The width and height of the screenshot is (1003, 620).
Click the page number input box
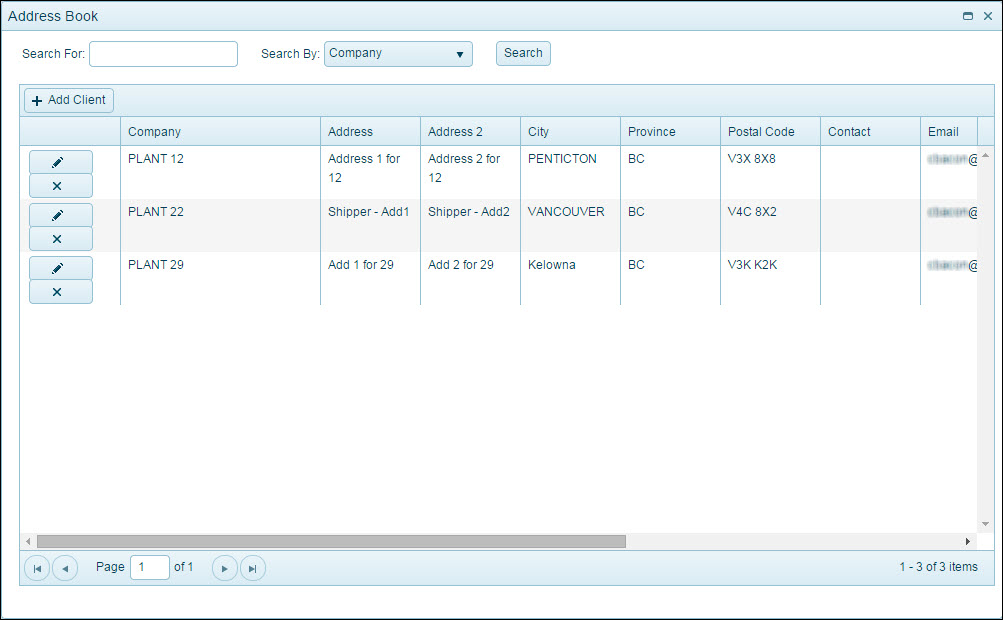[150, 567]
